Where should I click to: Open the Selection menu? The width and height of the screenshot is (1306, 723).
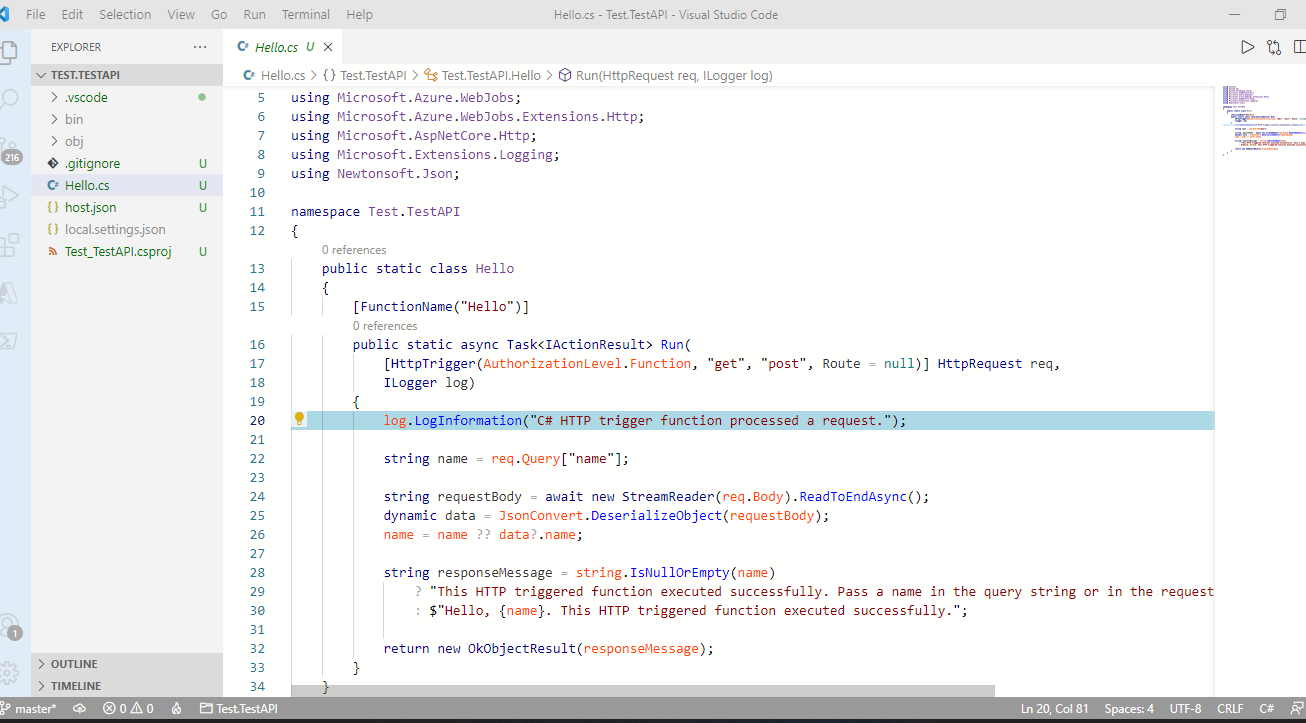(125, 14)
